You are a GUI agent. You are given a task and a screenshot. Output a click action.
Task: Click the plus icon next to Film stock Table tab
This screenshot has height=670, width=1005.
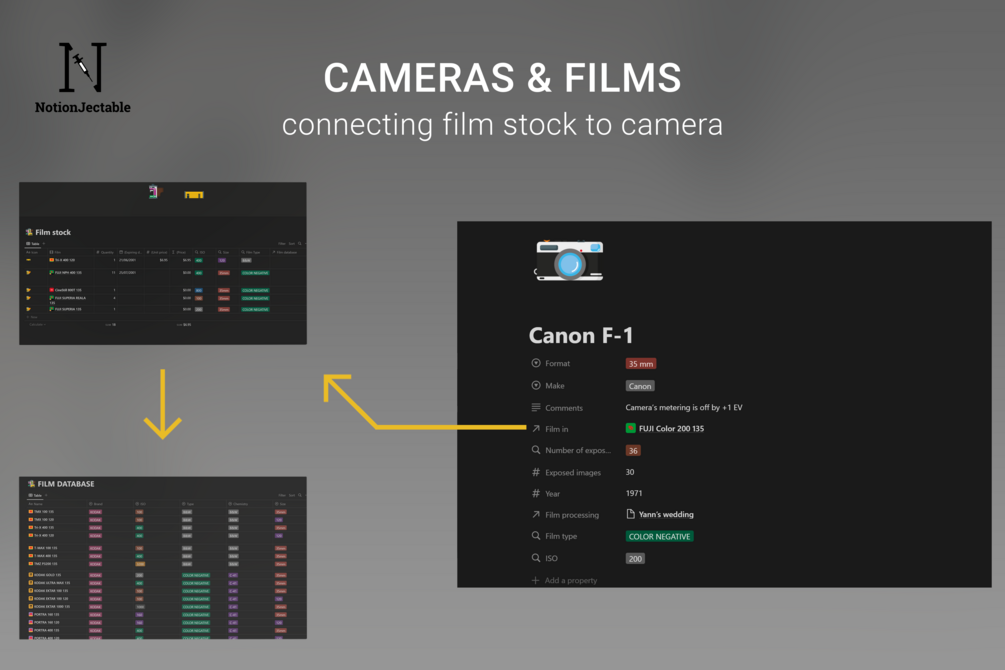click(44, 244)
